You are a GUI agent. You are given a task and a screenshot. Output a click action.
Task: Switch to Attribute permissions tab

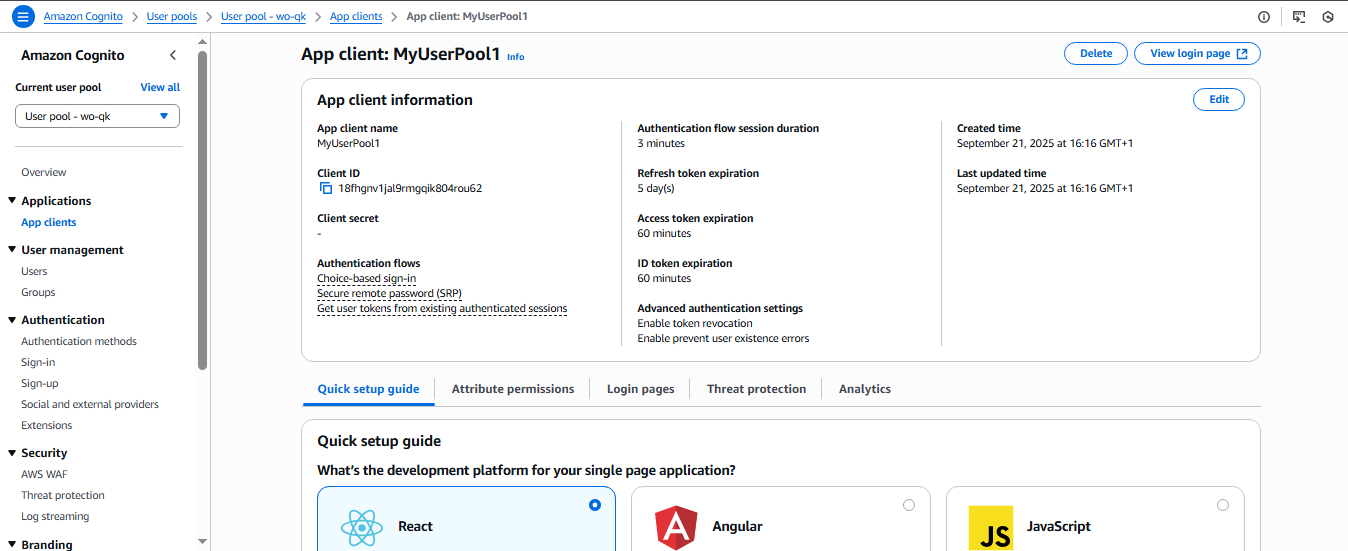coord(513,389)
